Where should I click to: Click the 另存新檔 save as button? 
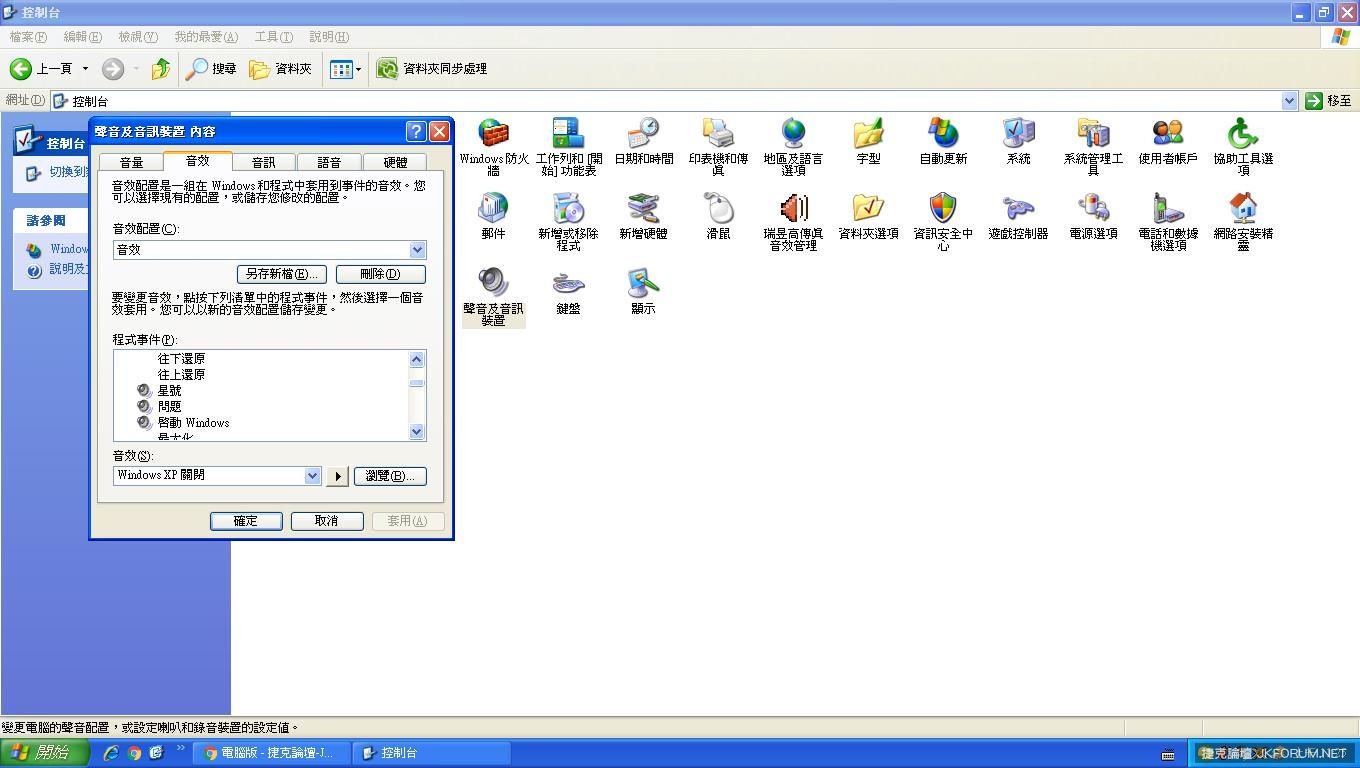click(x=282, y=274)
